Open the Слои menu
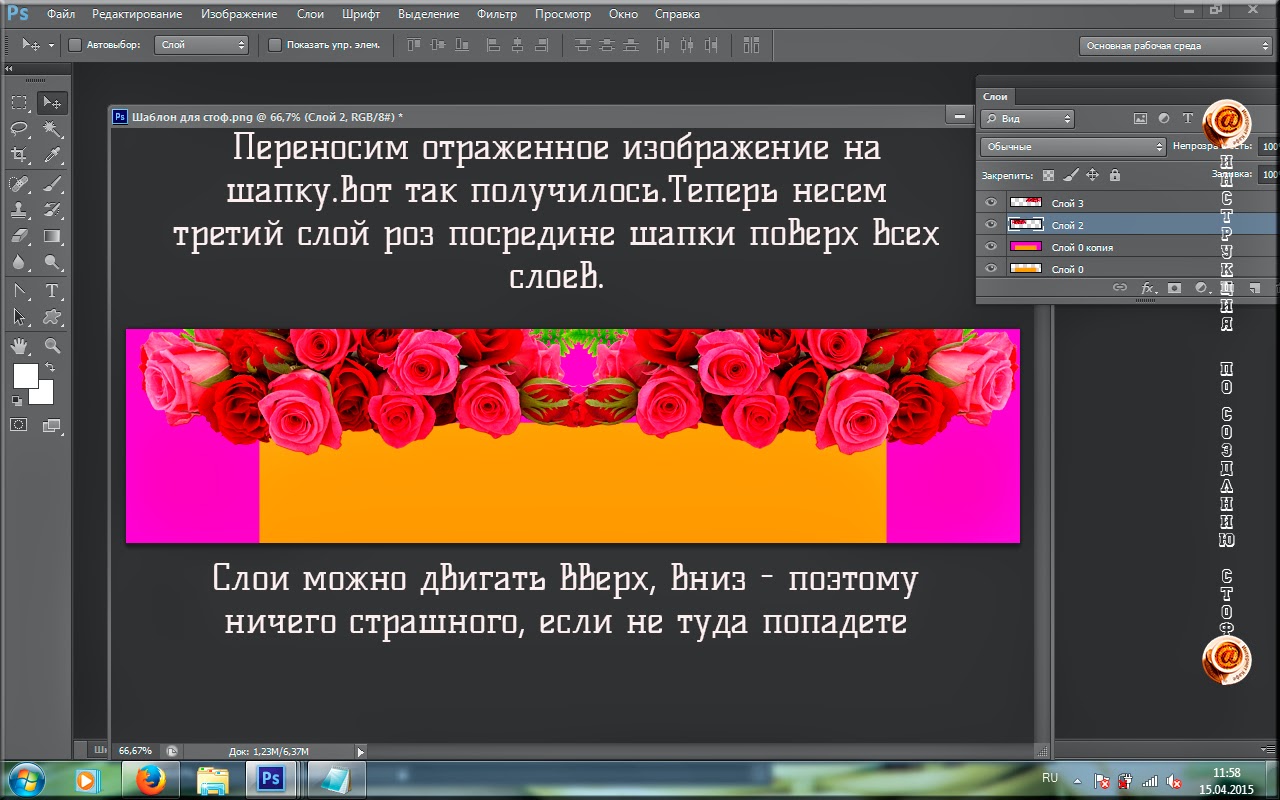1280x800 pixels. [310, 14]
